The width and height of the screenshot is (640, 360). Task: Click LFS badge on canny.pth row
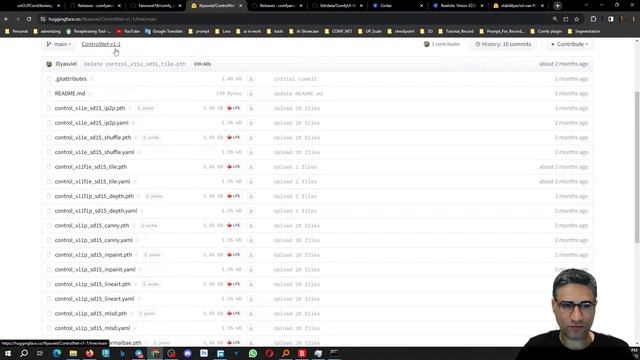click(x=233, y=226)
